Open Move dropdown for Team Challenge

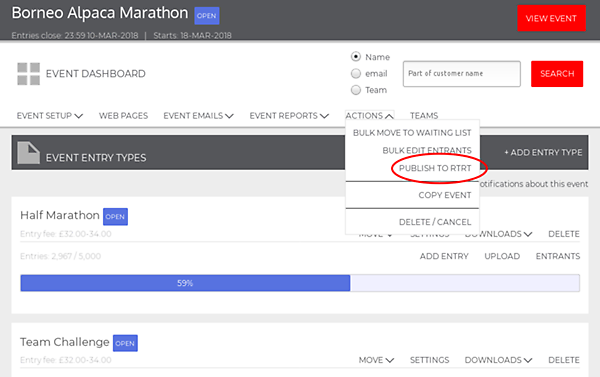[376, 360]
